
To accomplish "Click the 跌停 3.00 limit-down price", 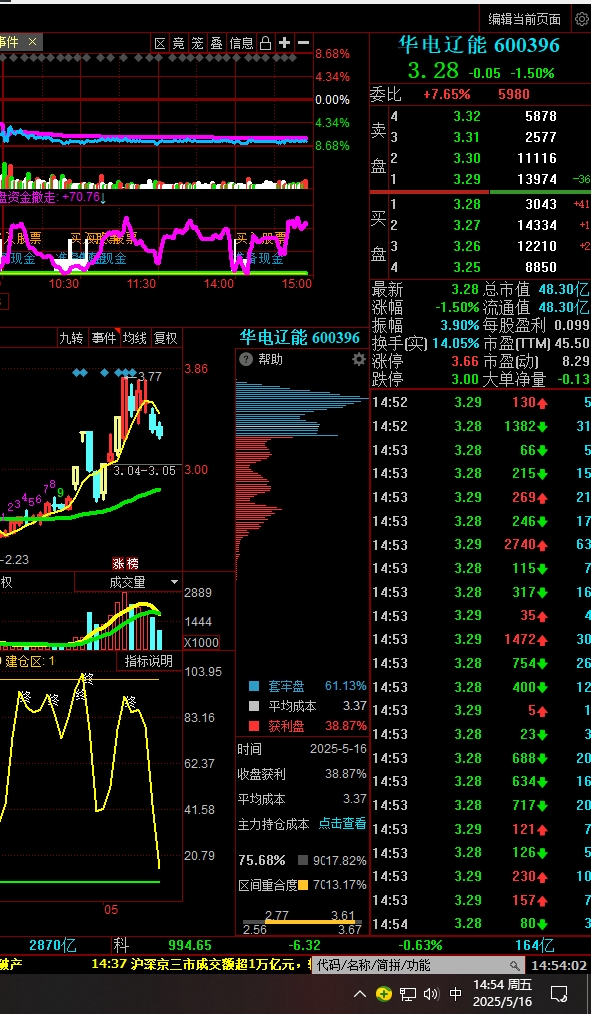I will click(x=466, y=379).
